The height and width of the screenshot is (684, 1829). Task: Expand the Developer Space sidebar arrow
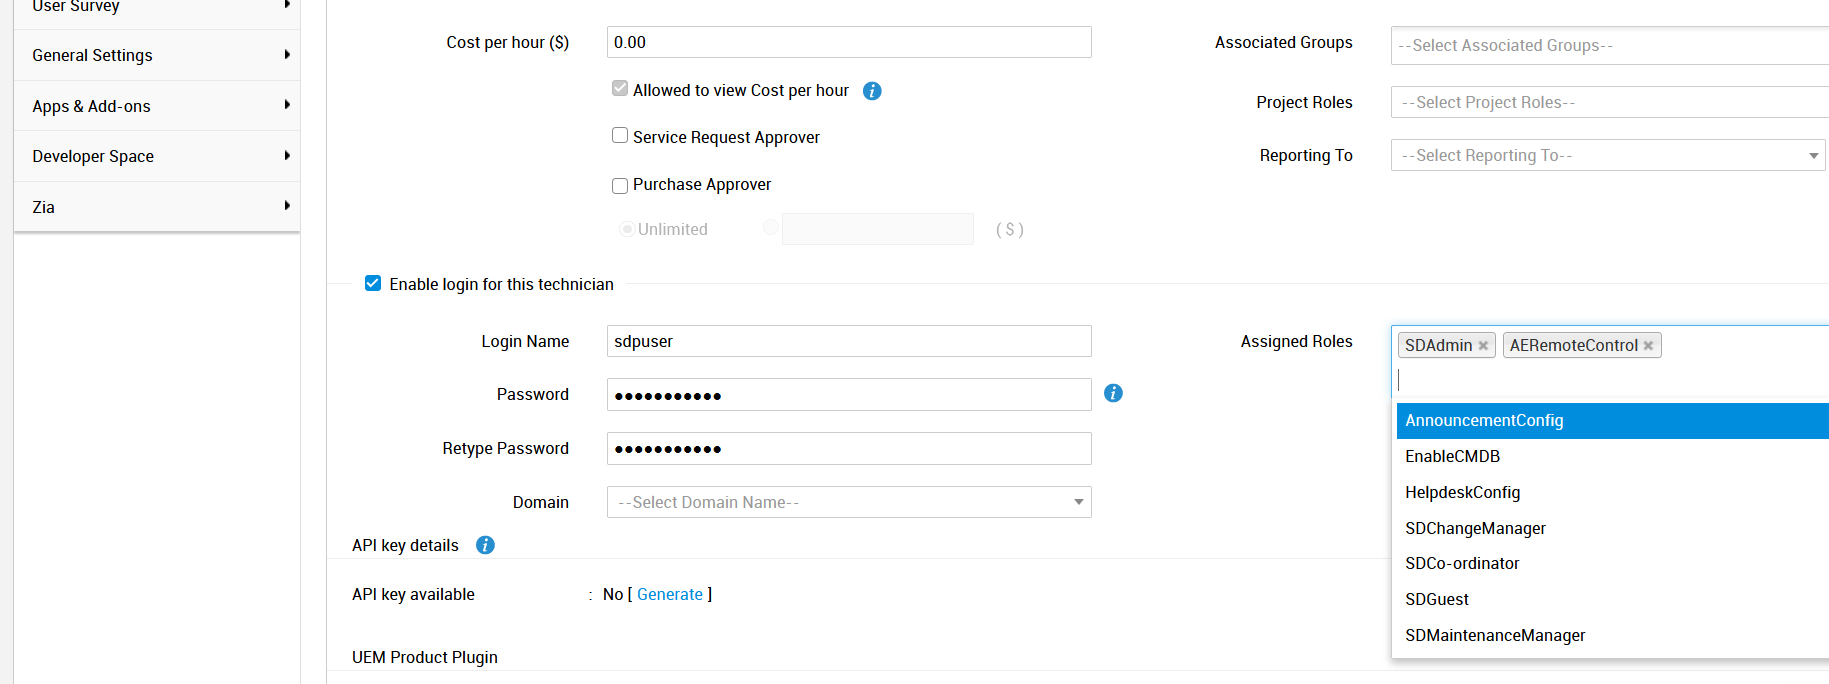tap(287, 156)
